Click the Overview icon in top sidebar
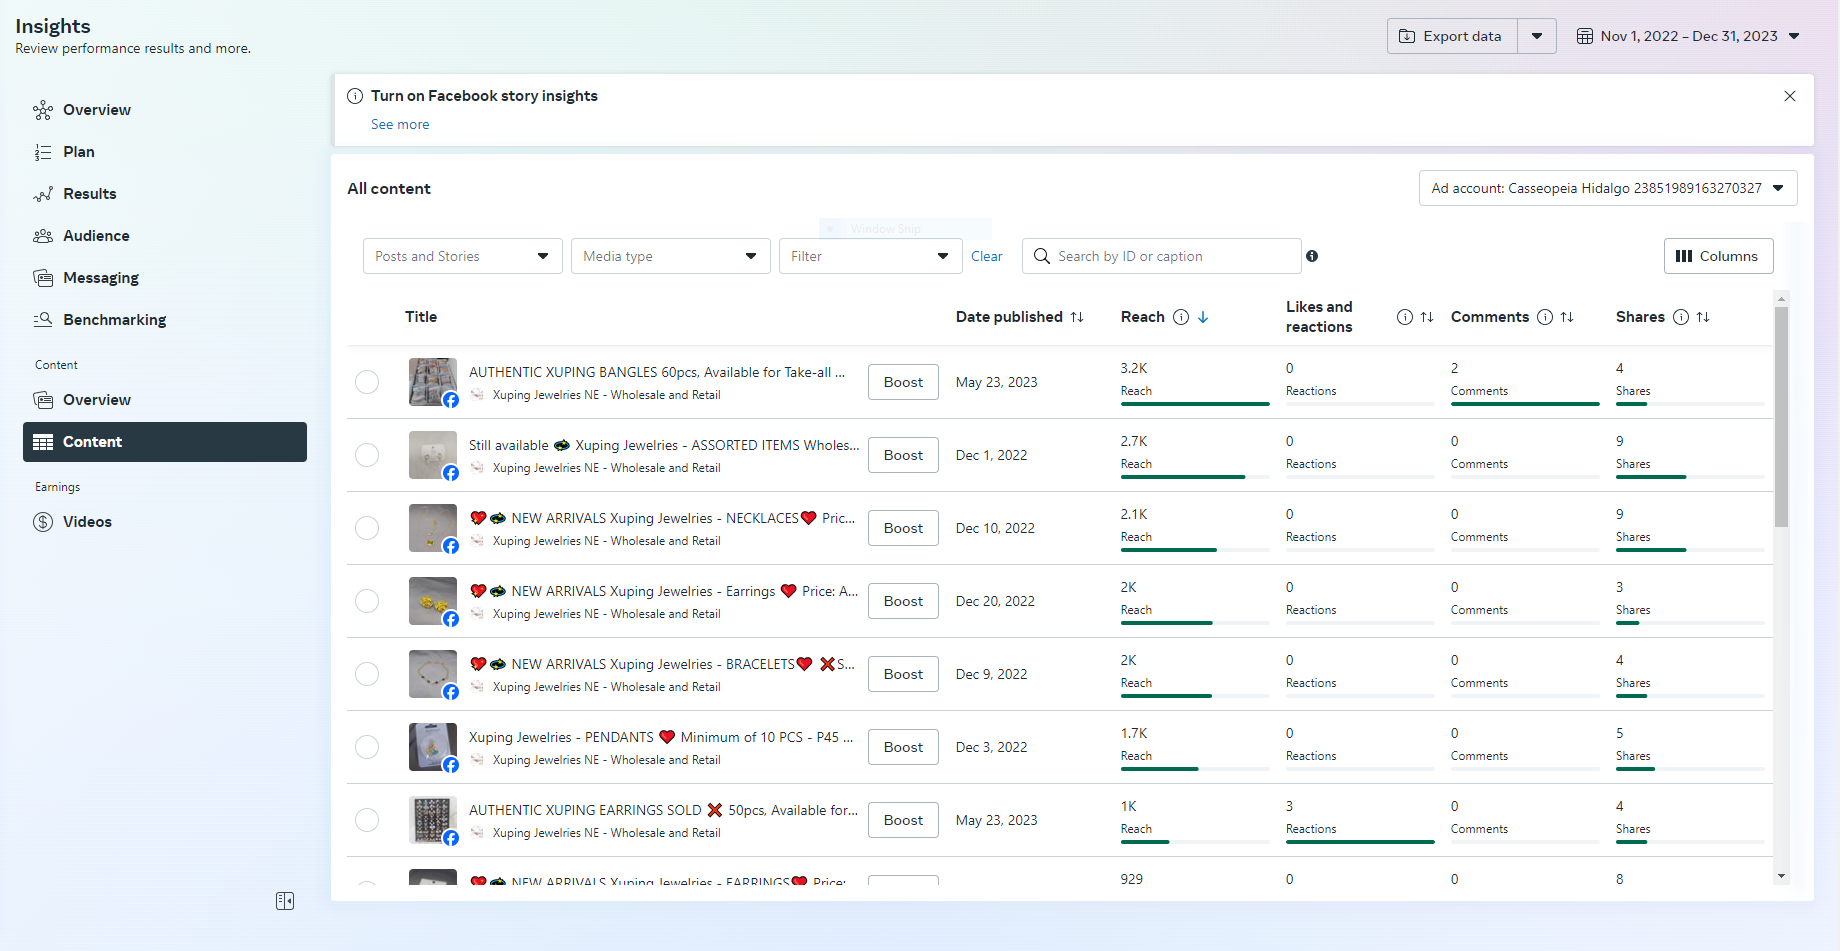The image size is (1840, 951). (43, 110)
